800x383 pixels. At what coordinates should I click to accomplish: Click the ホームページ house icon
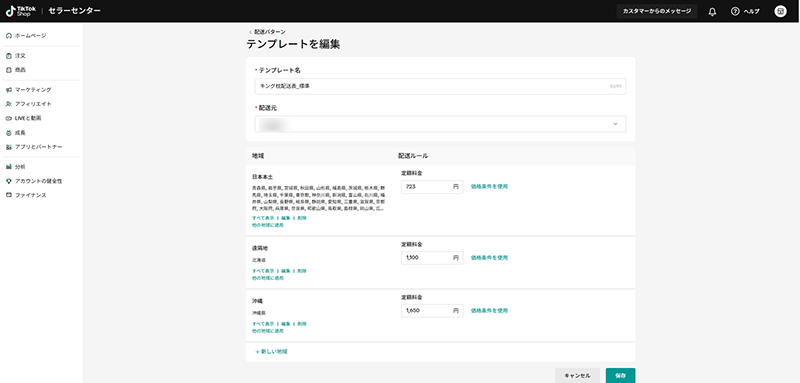point(9,35)
